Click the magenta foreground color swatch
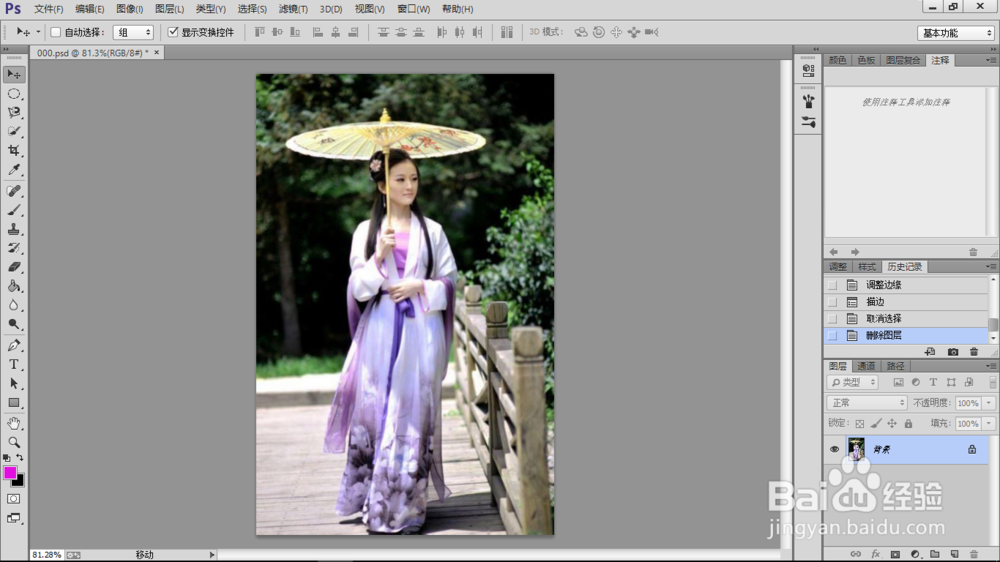This screenshot has height=562, width=1000. point(9,472)
